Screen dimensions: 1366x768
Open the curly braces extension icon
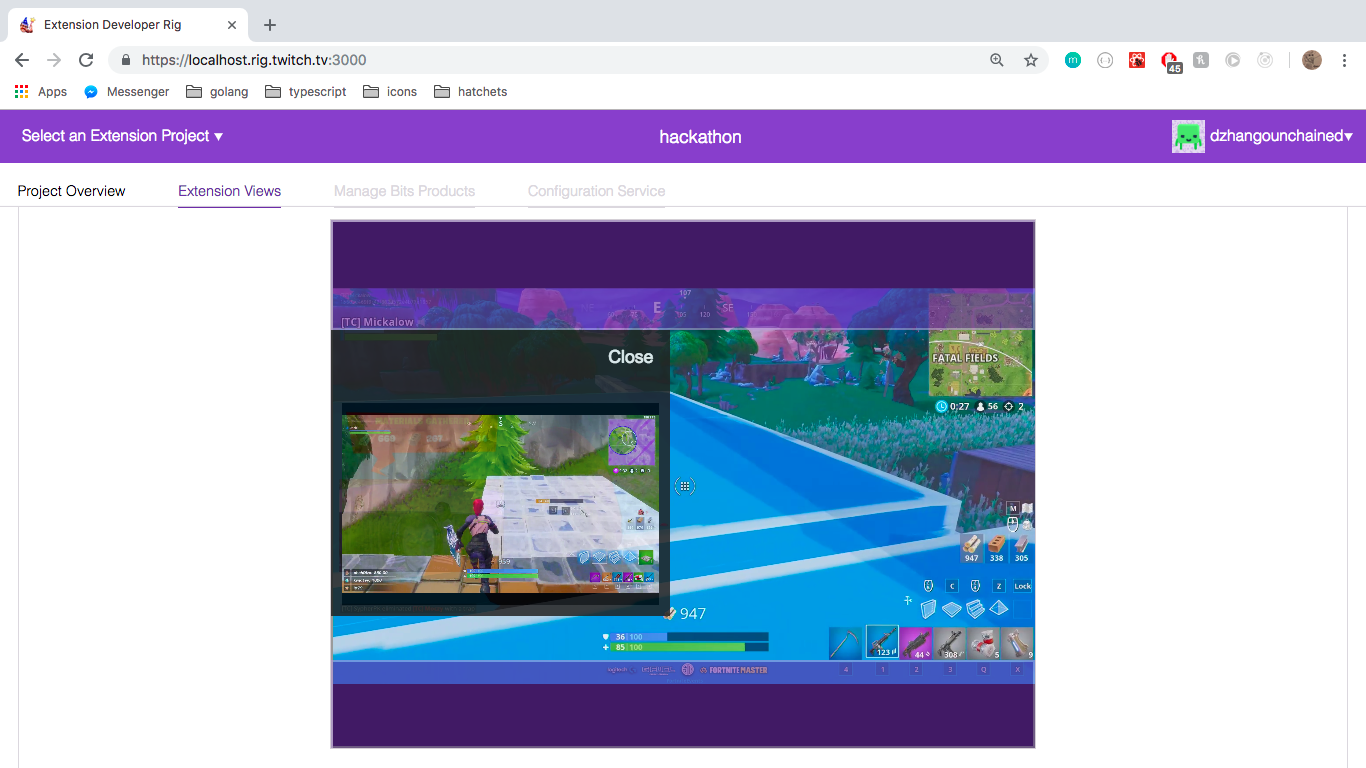click(1105, 60)
